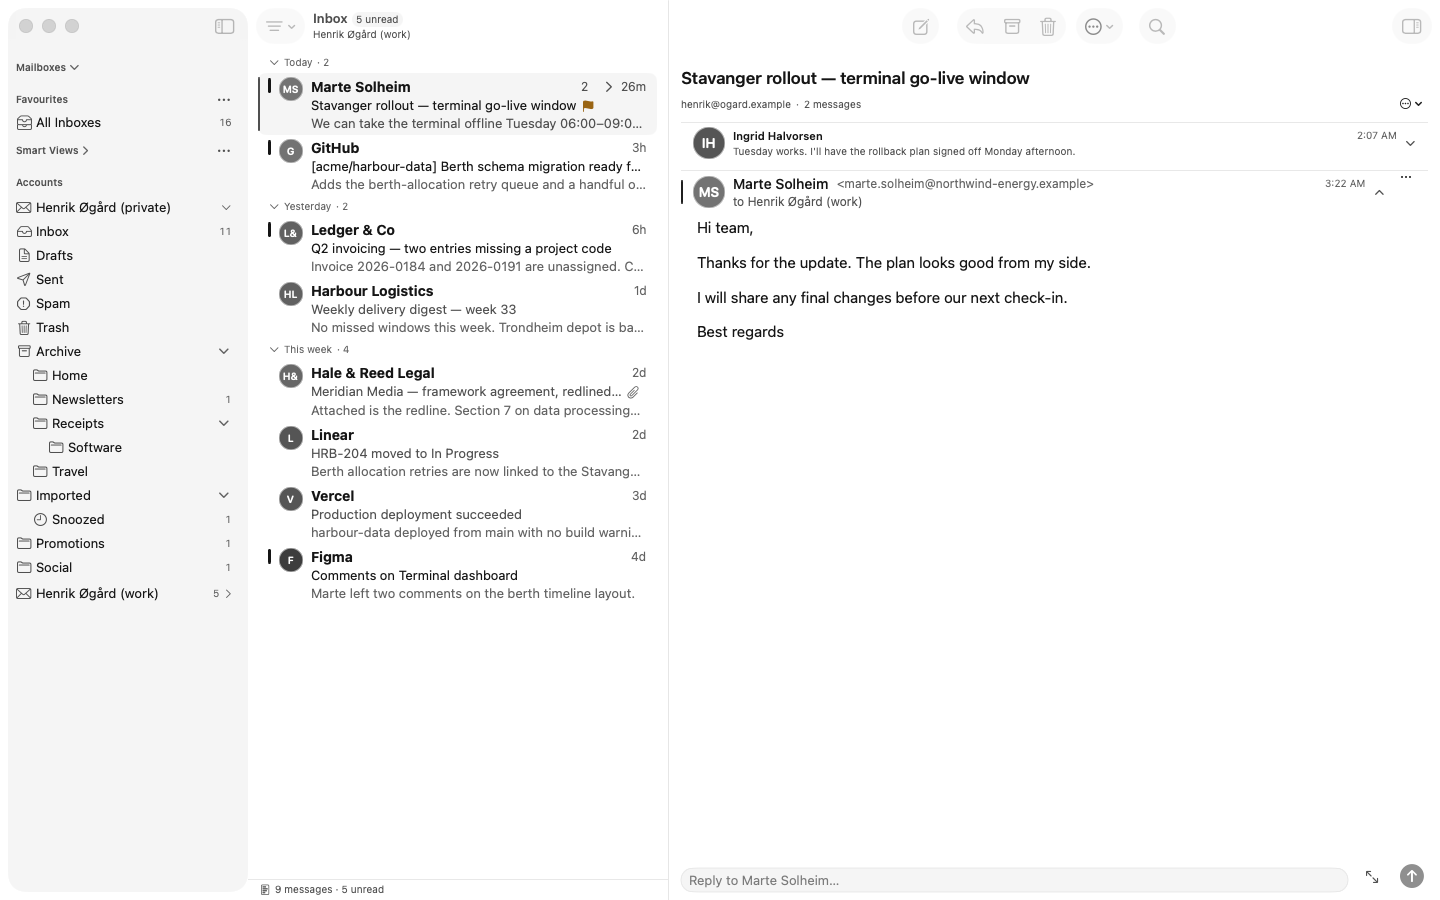Collapse Marte Solheim's message

(1379, 193)
